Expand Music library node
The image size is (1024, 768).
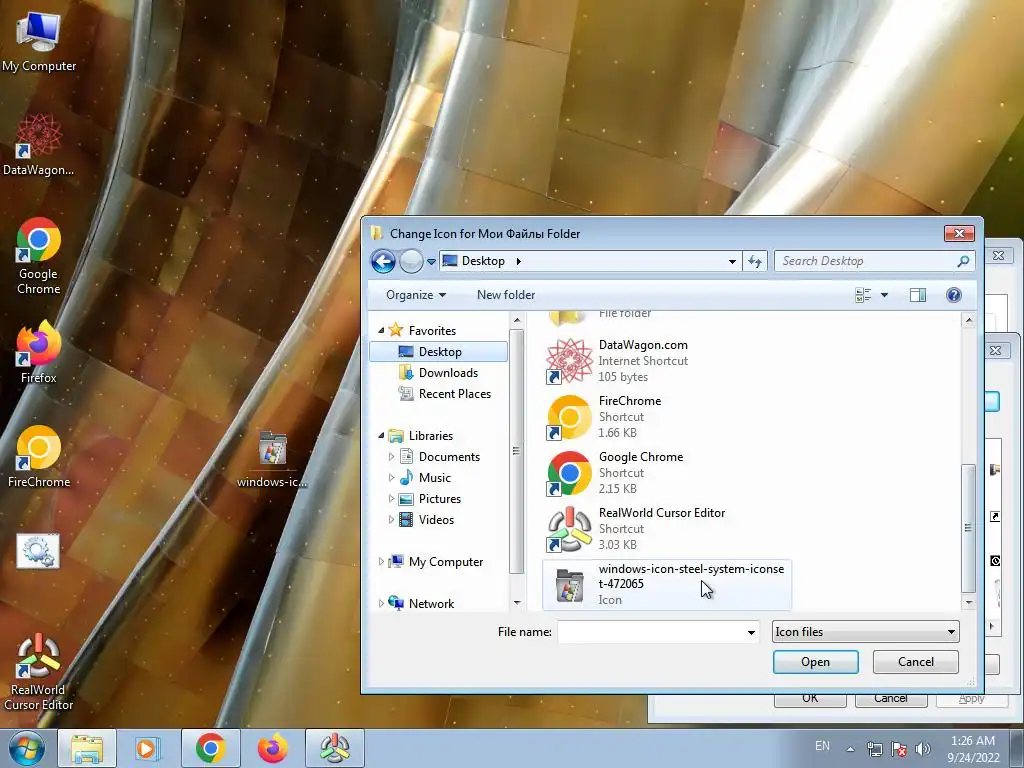[391, 477]
